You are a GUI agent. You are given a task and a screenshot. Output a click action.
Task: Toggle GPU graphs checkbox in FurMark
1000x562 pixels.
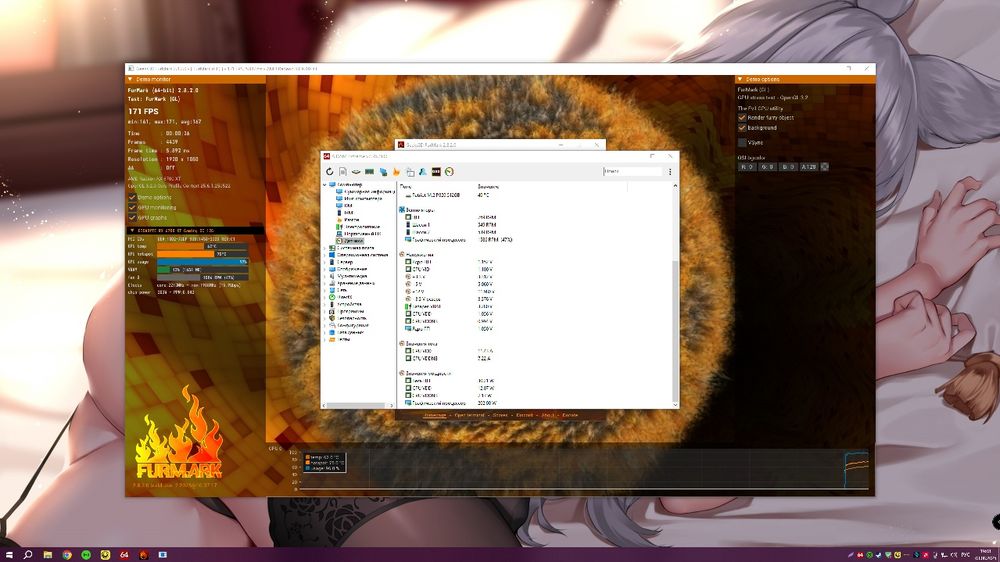pyautogui.click(x=132, y=218)
